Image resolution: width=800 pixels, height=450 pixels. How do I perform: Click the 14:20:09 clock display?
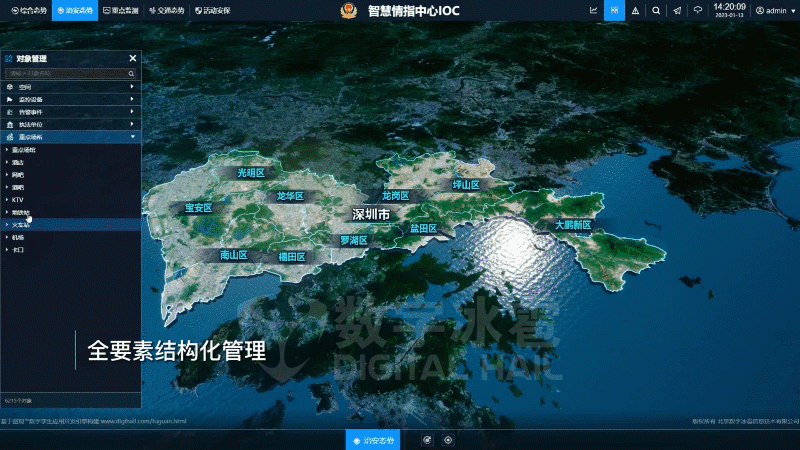coord(729,7)
